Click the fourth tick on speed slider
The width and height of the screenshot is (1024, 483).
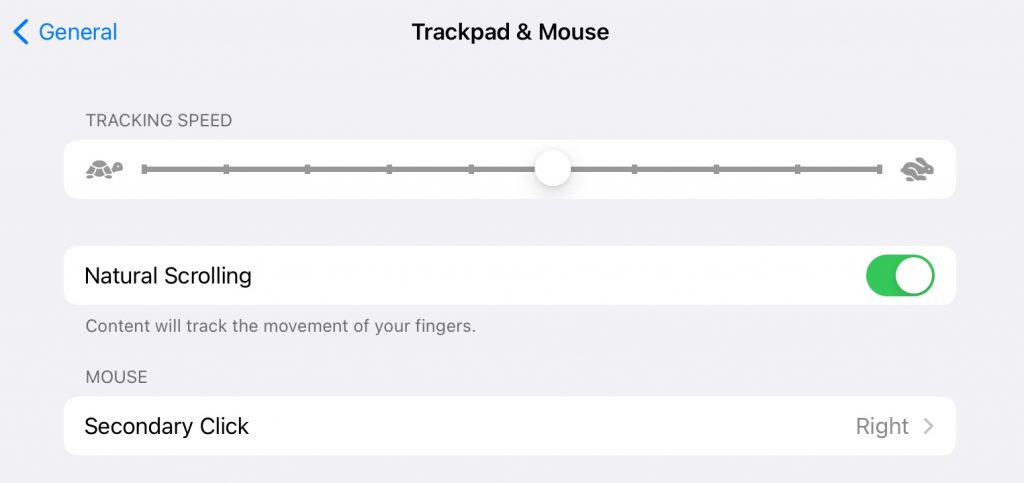[389, 169]
